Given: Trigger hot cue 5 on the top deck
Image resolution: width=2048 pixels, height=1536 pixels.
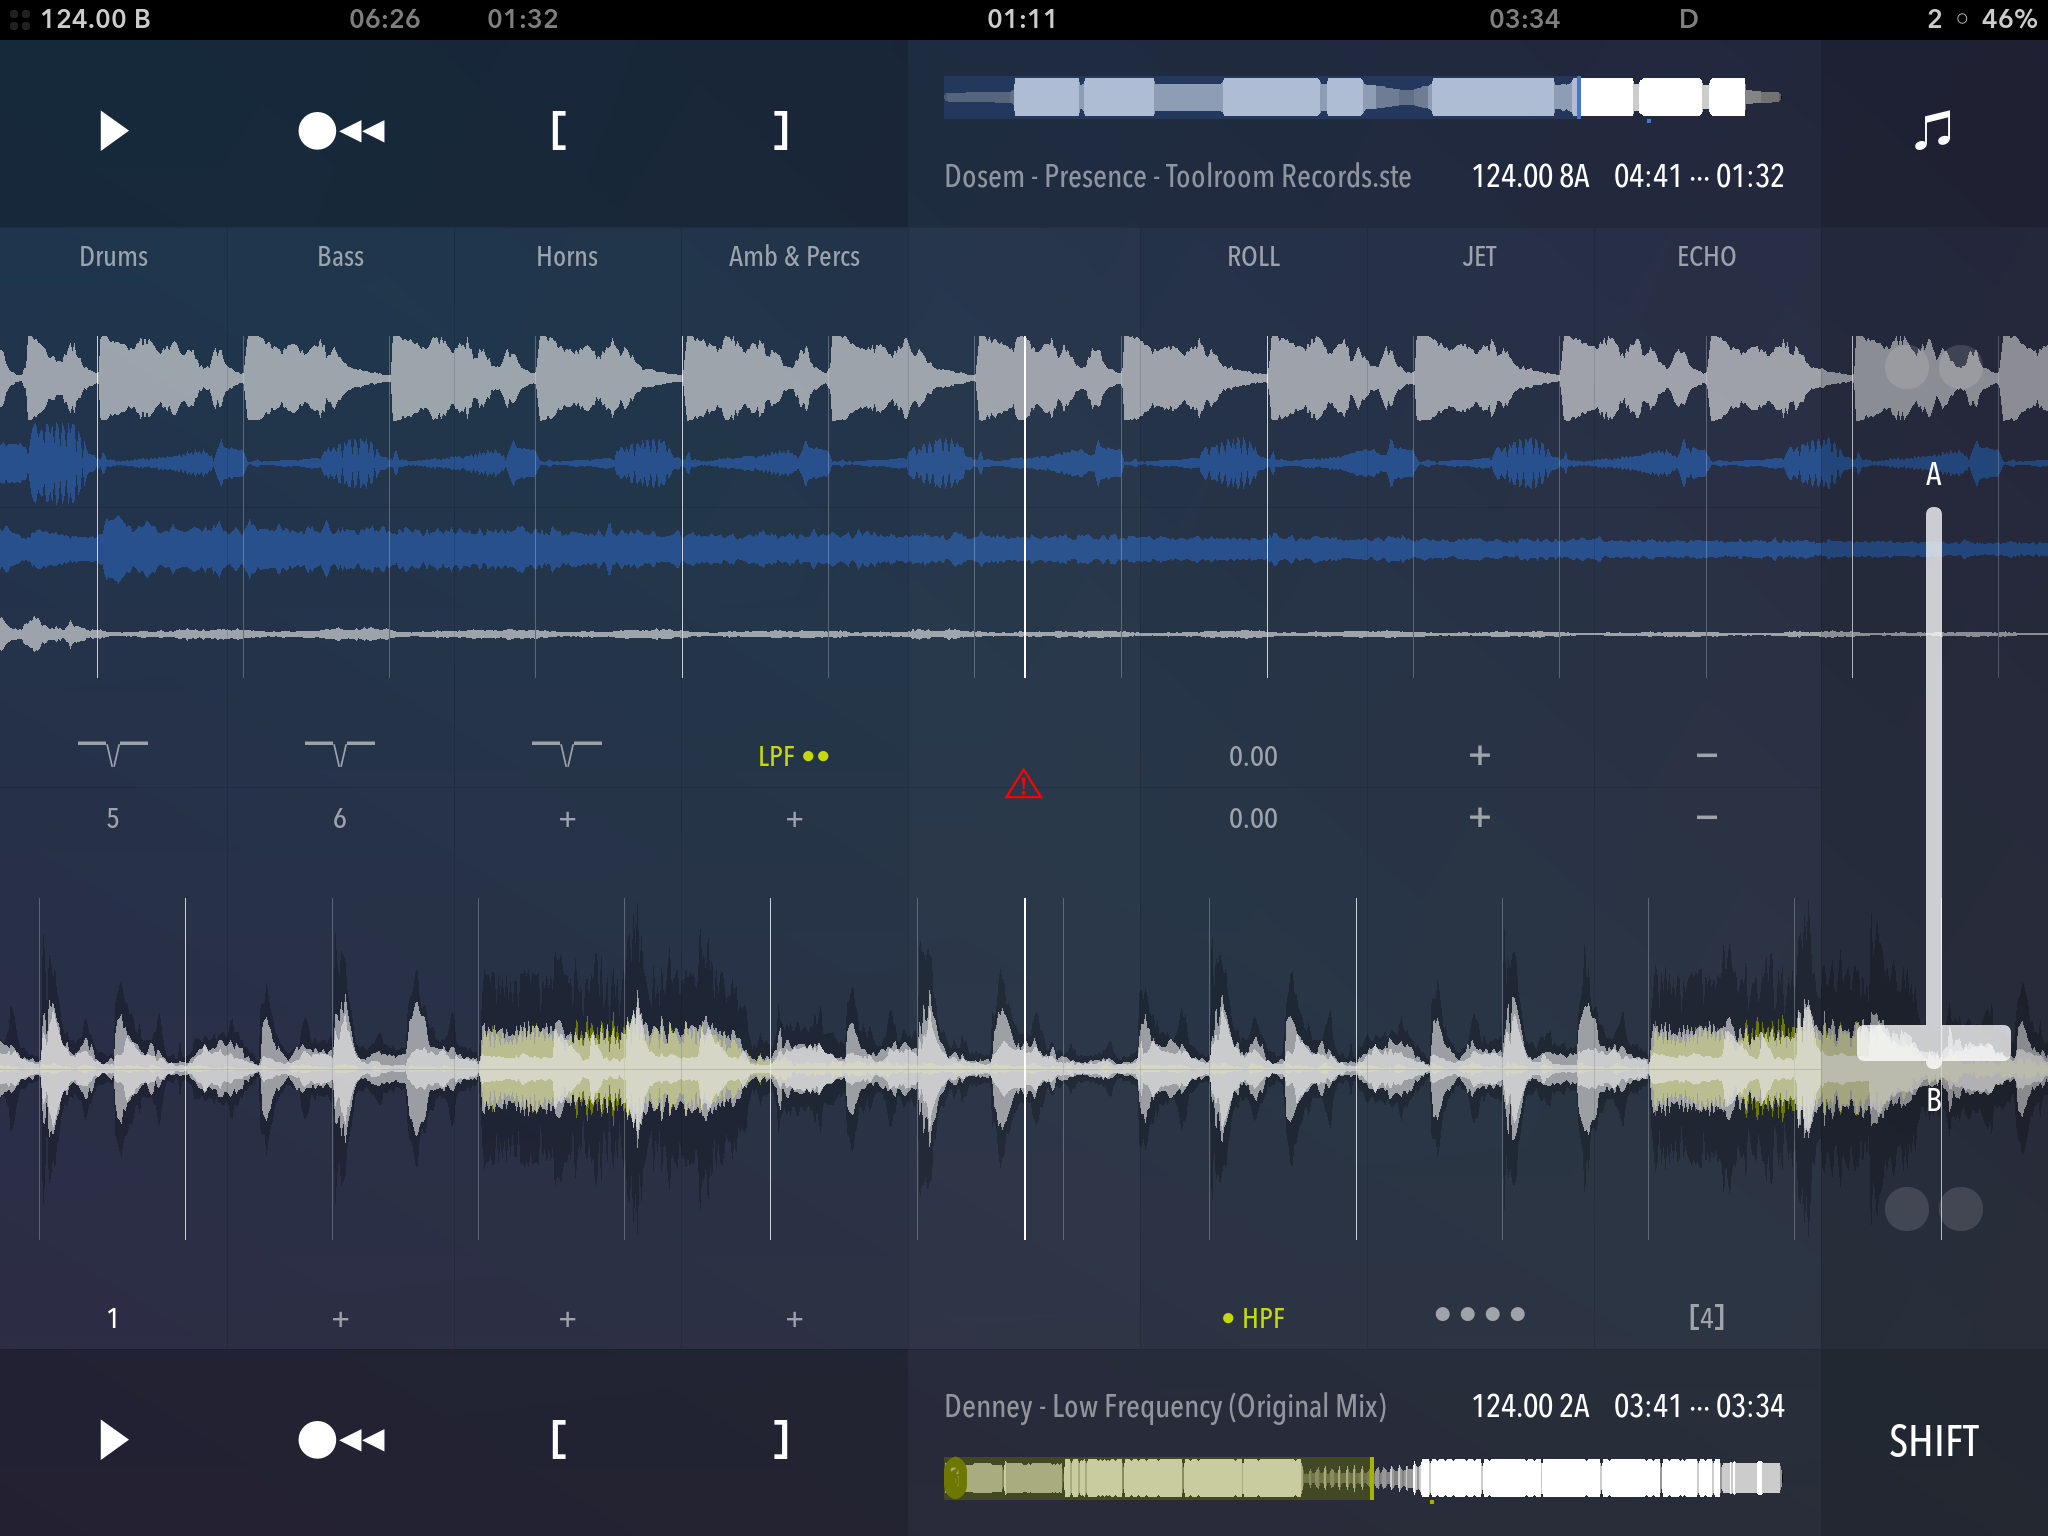Looking at the screenshot, I should tap(113, 818).
